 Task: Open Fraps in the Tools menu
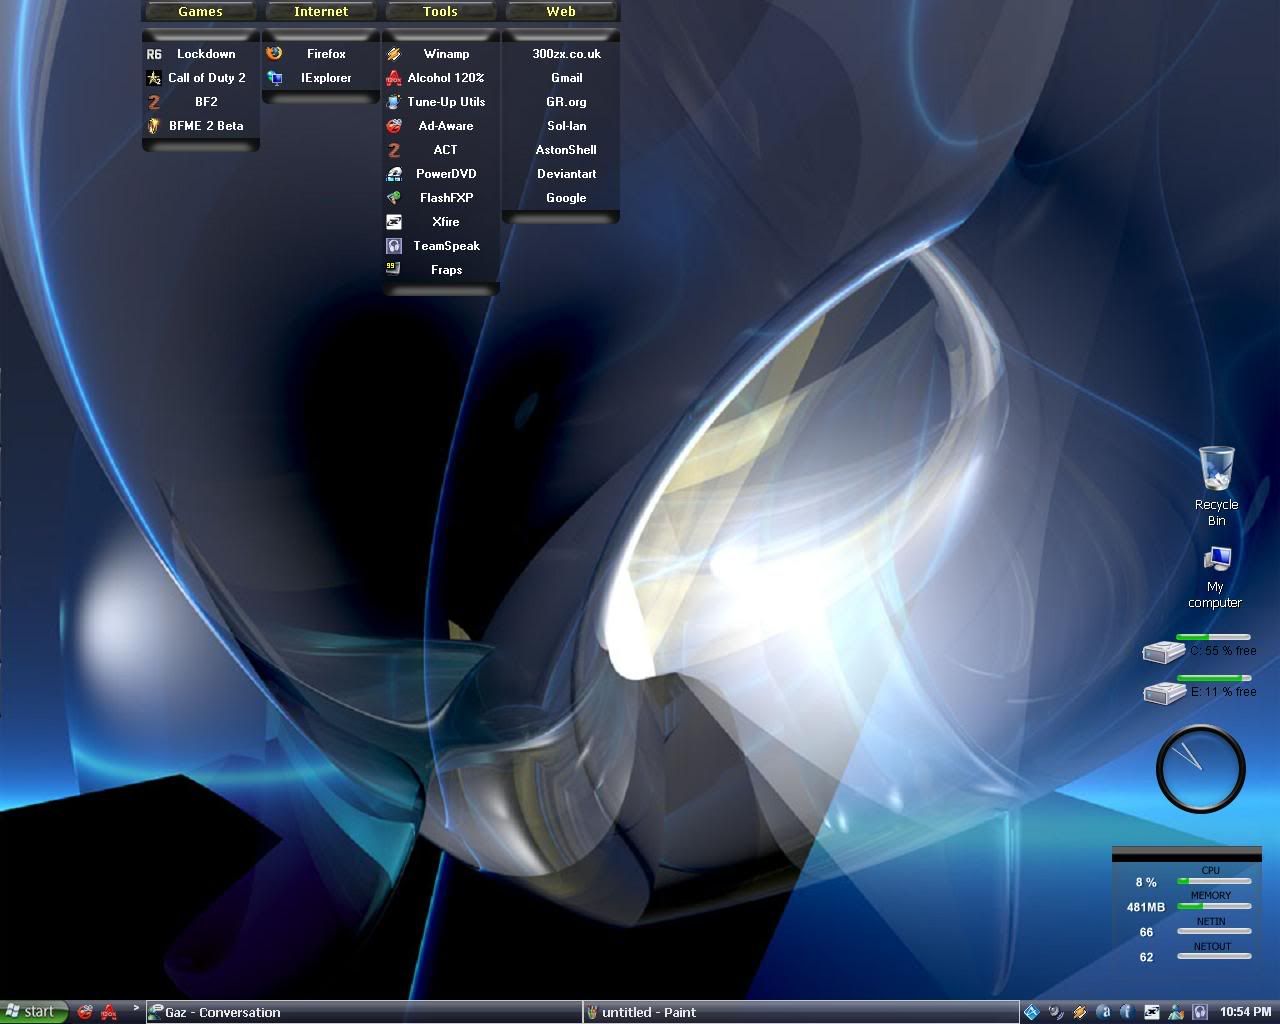446,270
